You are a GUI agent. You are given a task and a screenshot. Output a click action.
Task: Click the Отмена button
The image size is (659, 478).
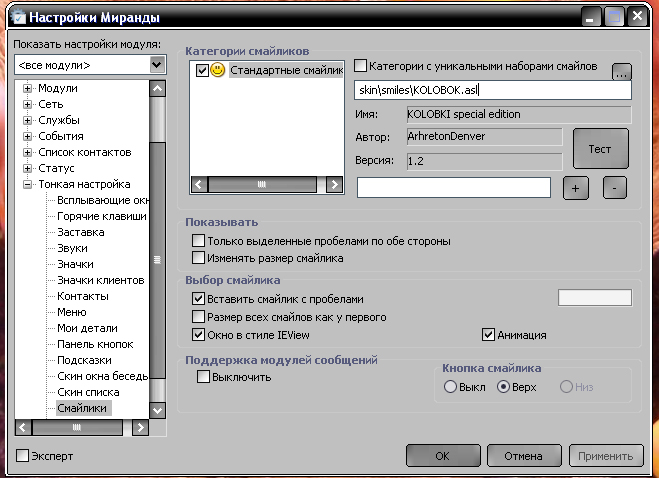(522, 456)
